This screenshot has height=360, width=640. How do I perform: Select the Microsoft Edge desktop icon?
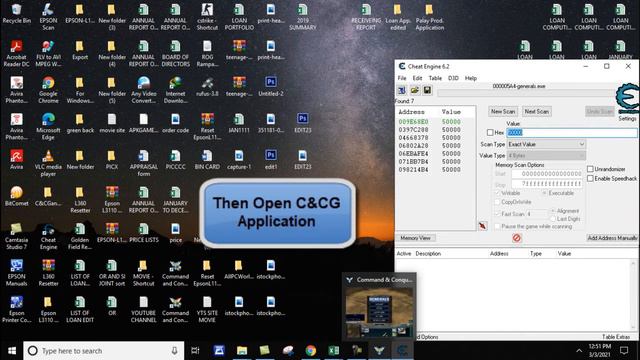click(48, 127)
